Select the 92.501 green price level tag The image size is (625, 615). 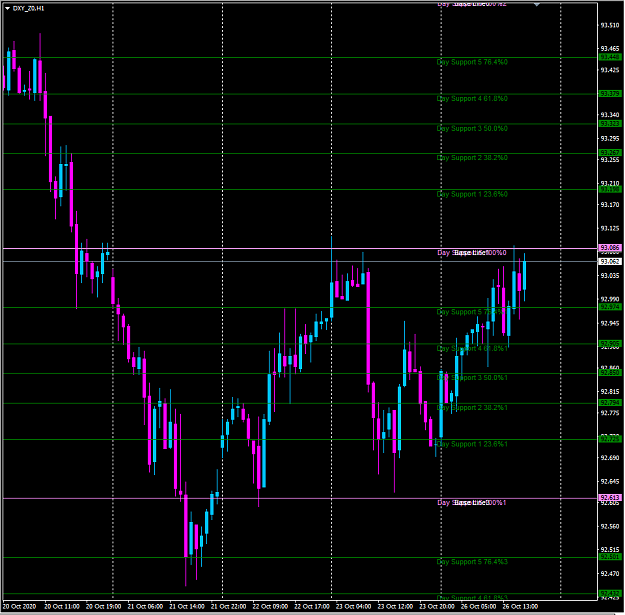(610, 557)
